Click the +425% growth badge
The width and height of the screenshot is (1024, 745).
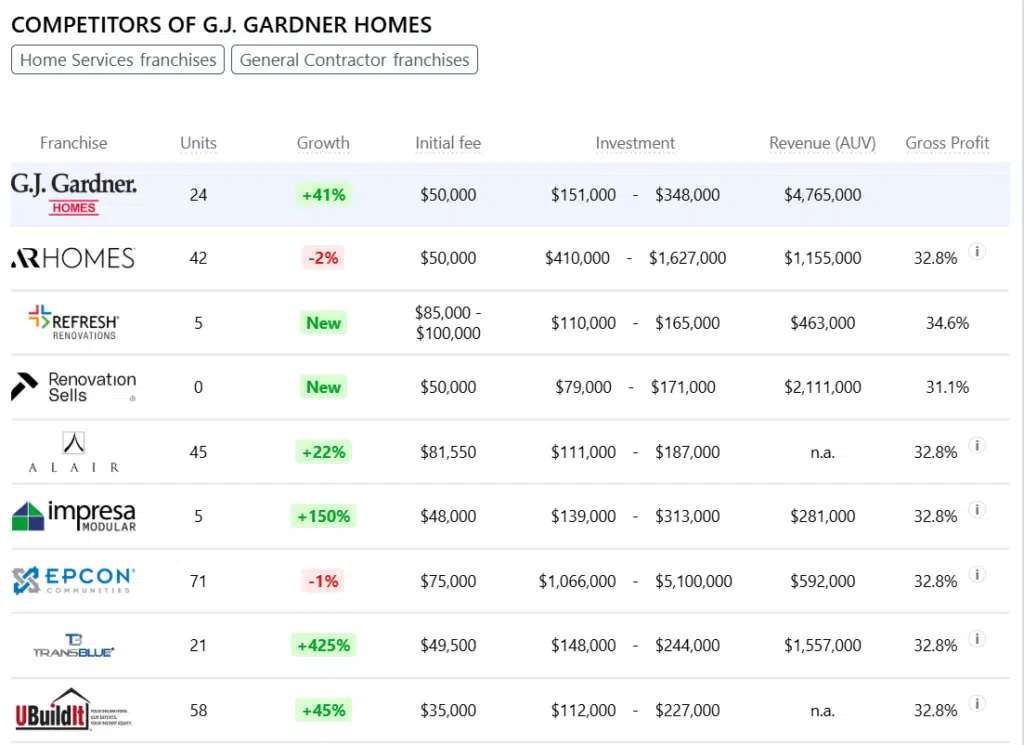(x=323, y=645)
